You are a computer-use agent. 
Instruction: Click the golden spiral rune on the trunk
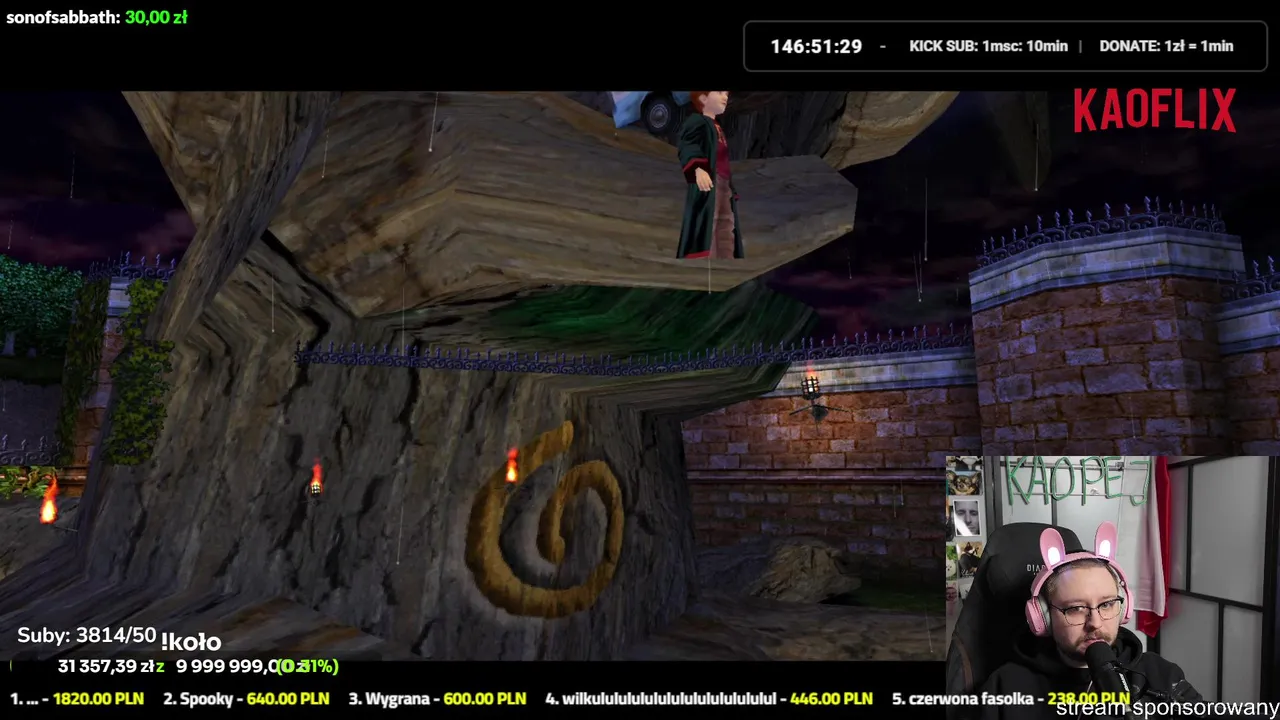tap(545, 520)
